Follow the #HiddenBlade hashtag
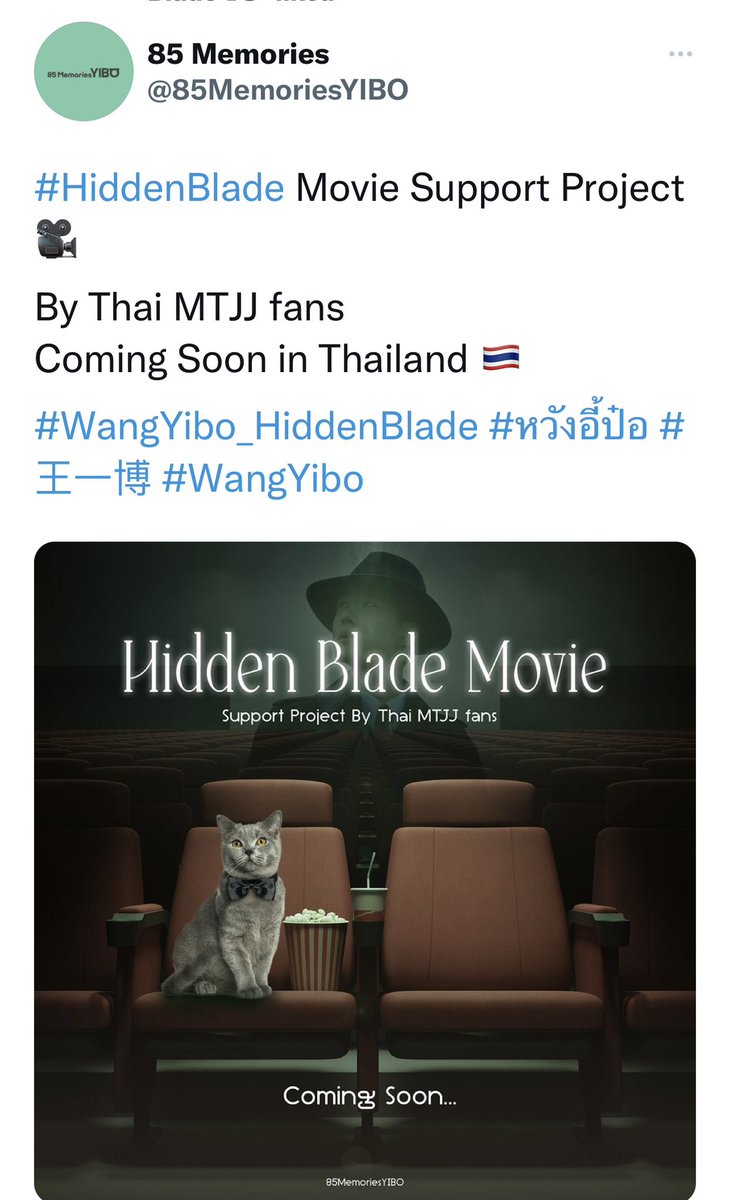730x1200 pixels. point(160,188)
